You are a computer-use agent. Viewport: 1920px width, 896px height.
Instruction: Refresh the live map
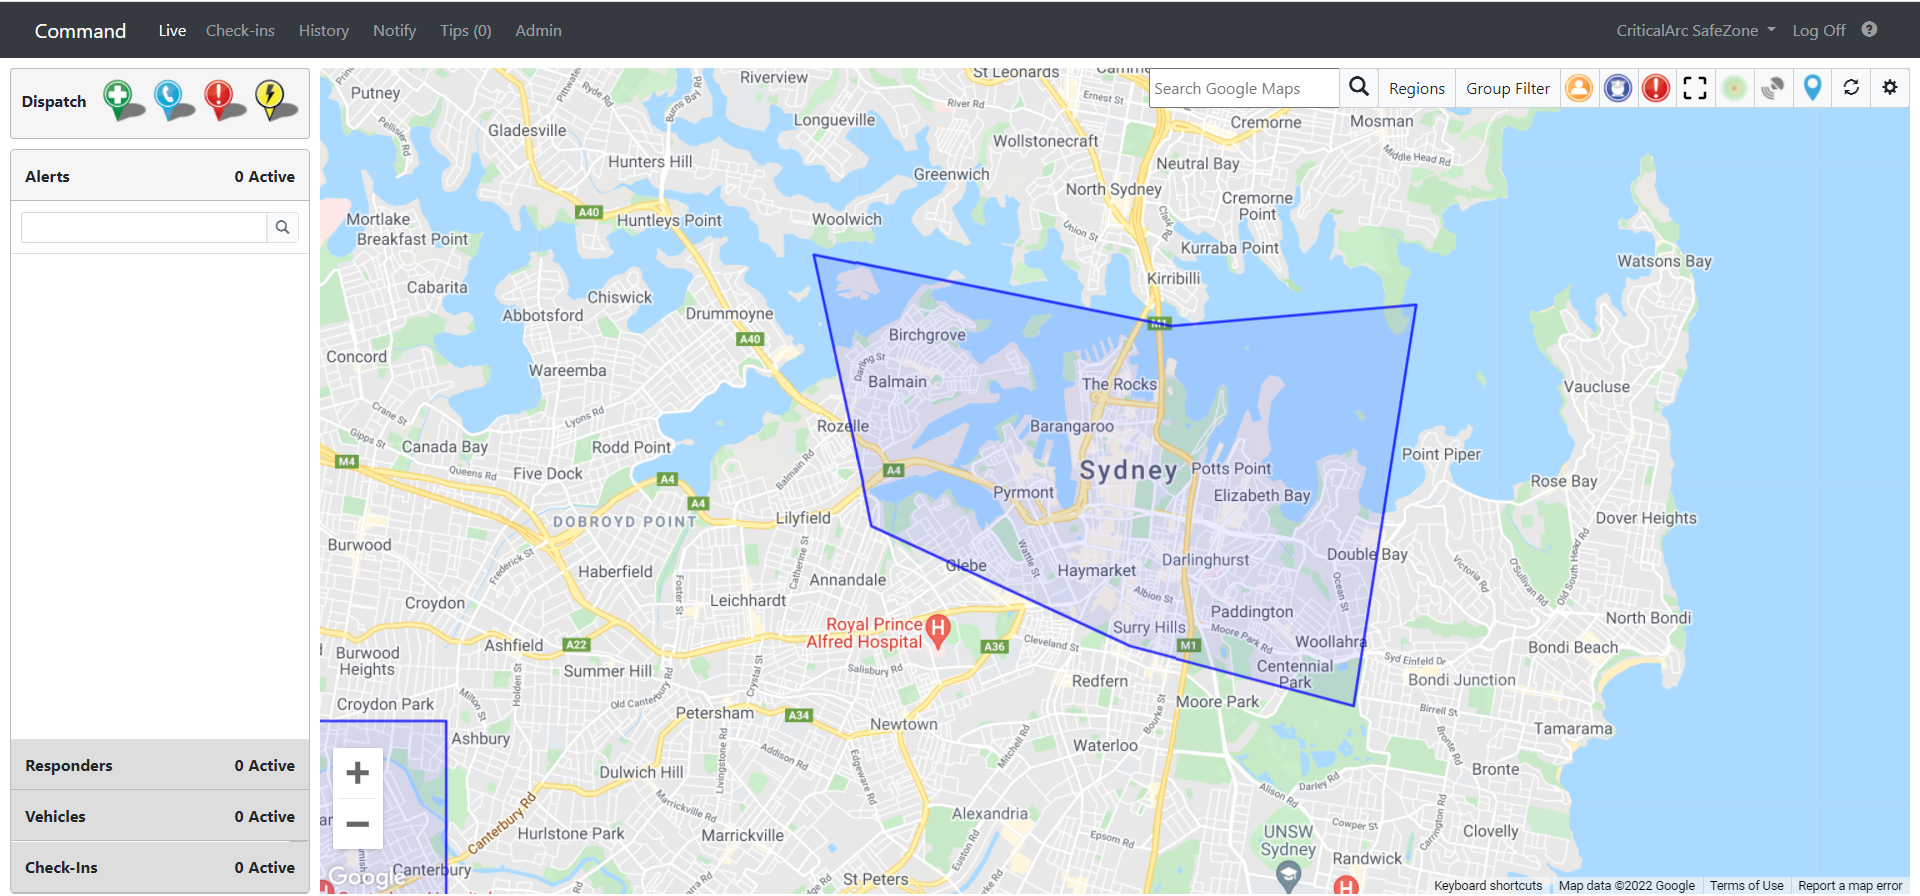(x=1851, y=88)
